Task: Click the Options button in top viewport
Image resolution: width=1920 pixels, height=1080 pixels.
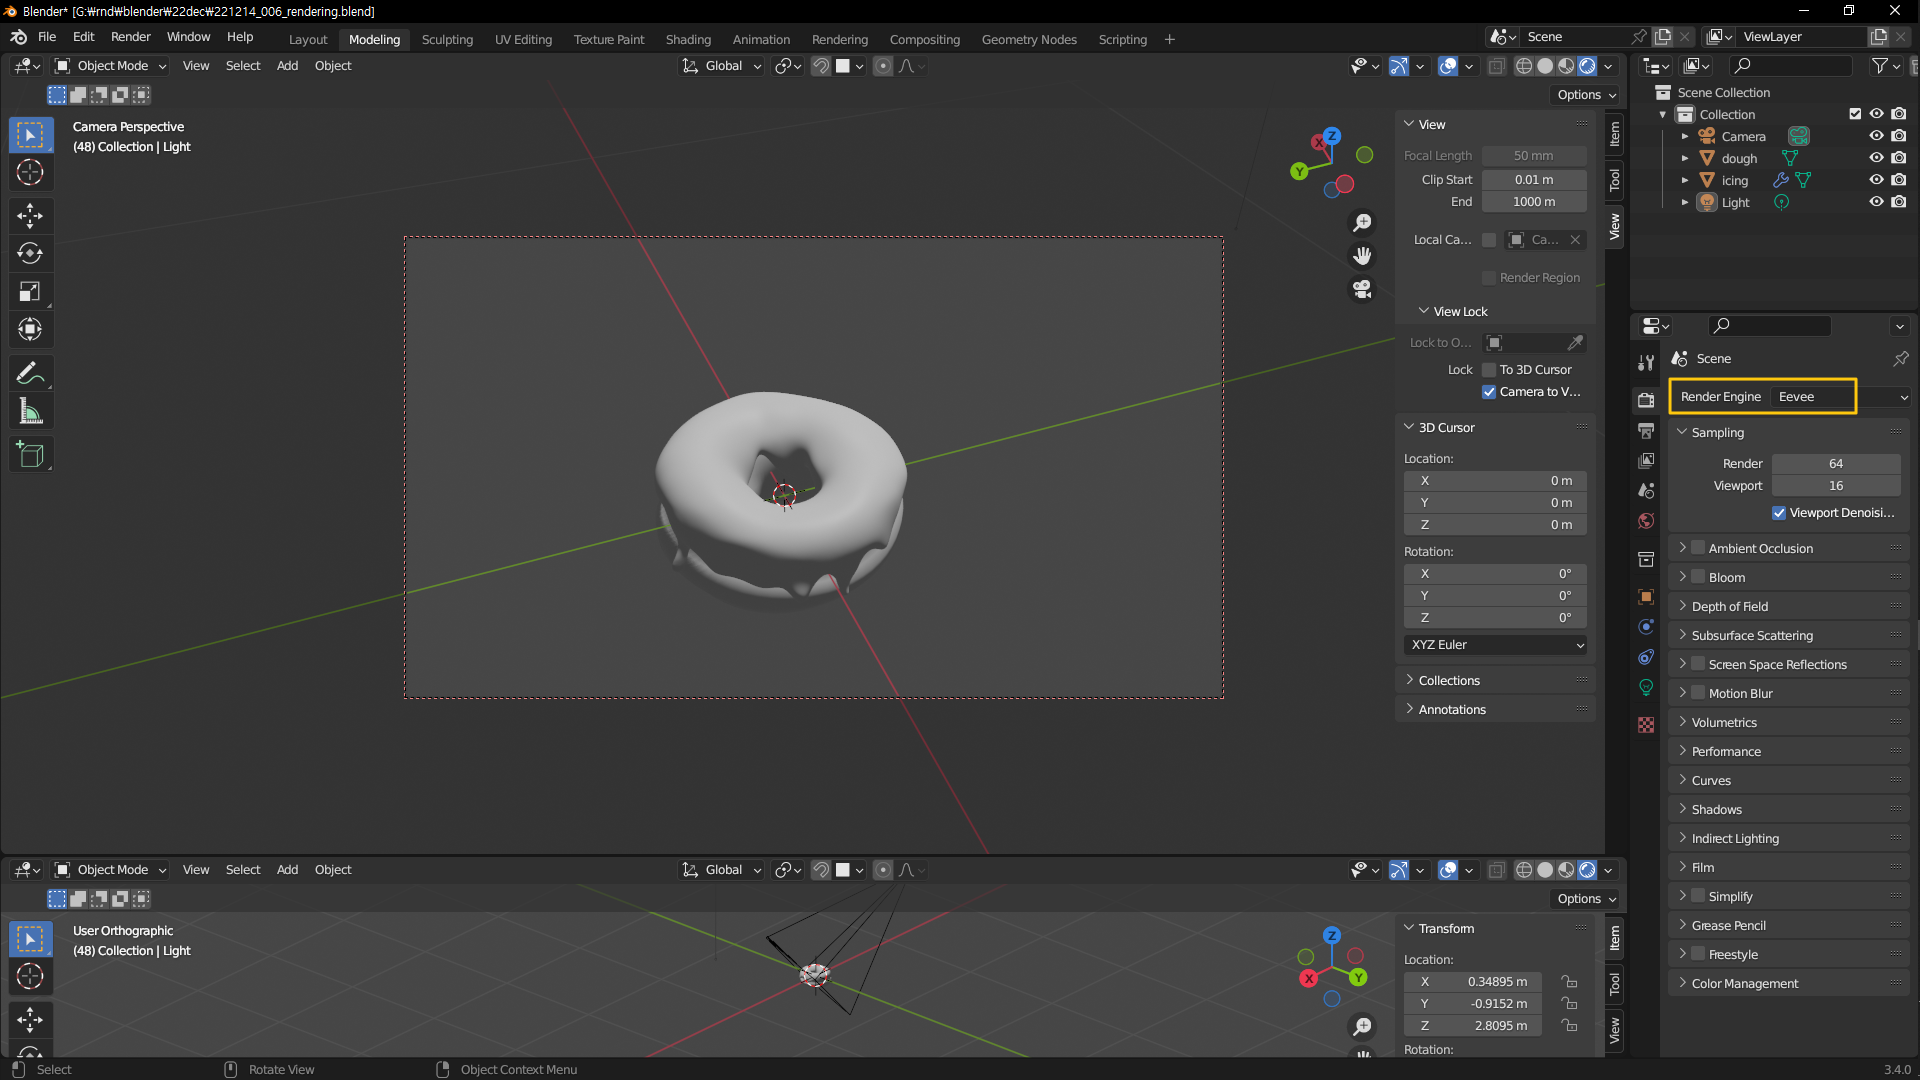Action: pyautogui.click(x=1586, y=95)
